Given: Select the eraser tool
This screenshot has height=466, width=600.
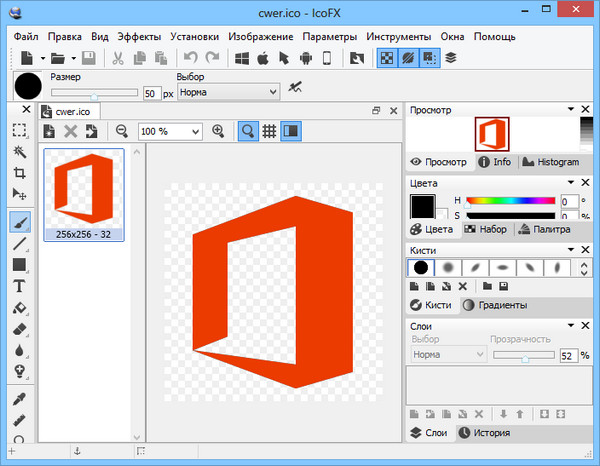Looking at the screenshot, I should (19, 329).
